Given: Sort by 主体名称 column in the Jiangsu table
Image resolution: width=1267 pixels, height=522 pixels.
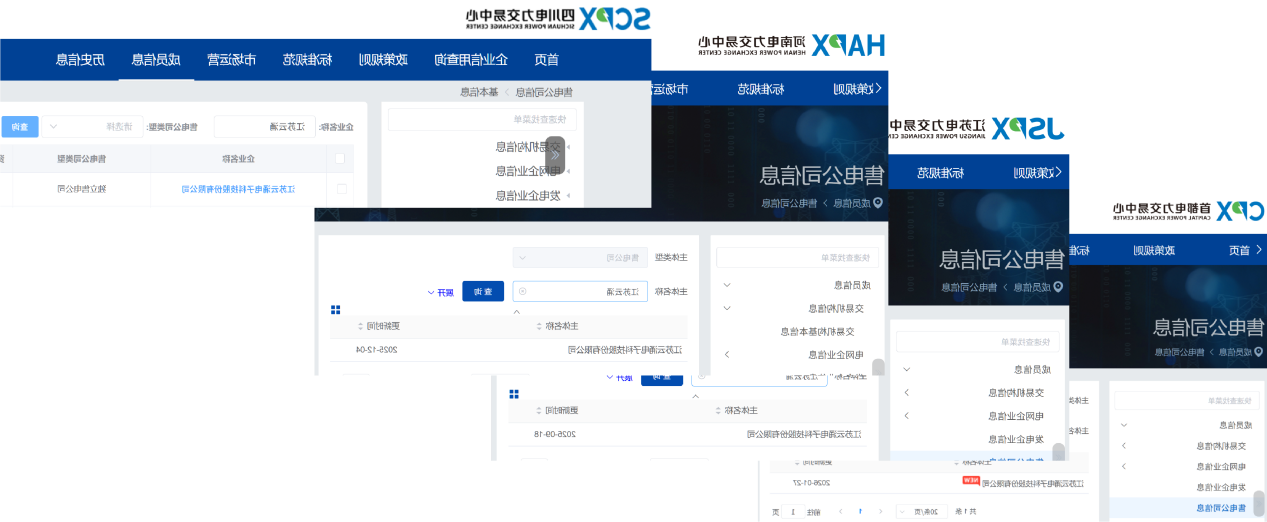Looking at the screenshot, I should point(718,410).
